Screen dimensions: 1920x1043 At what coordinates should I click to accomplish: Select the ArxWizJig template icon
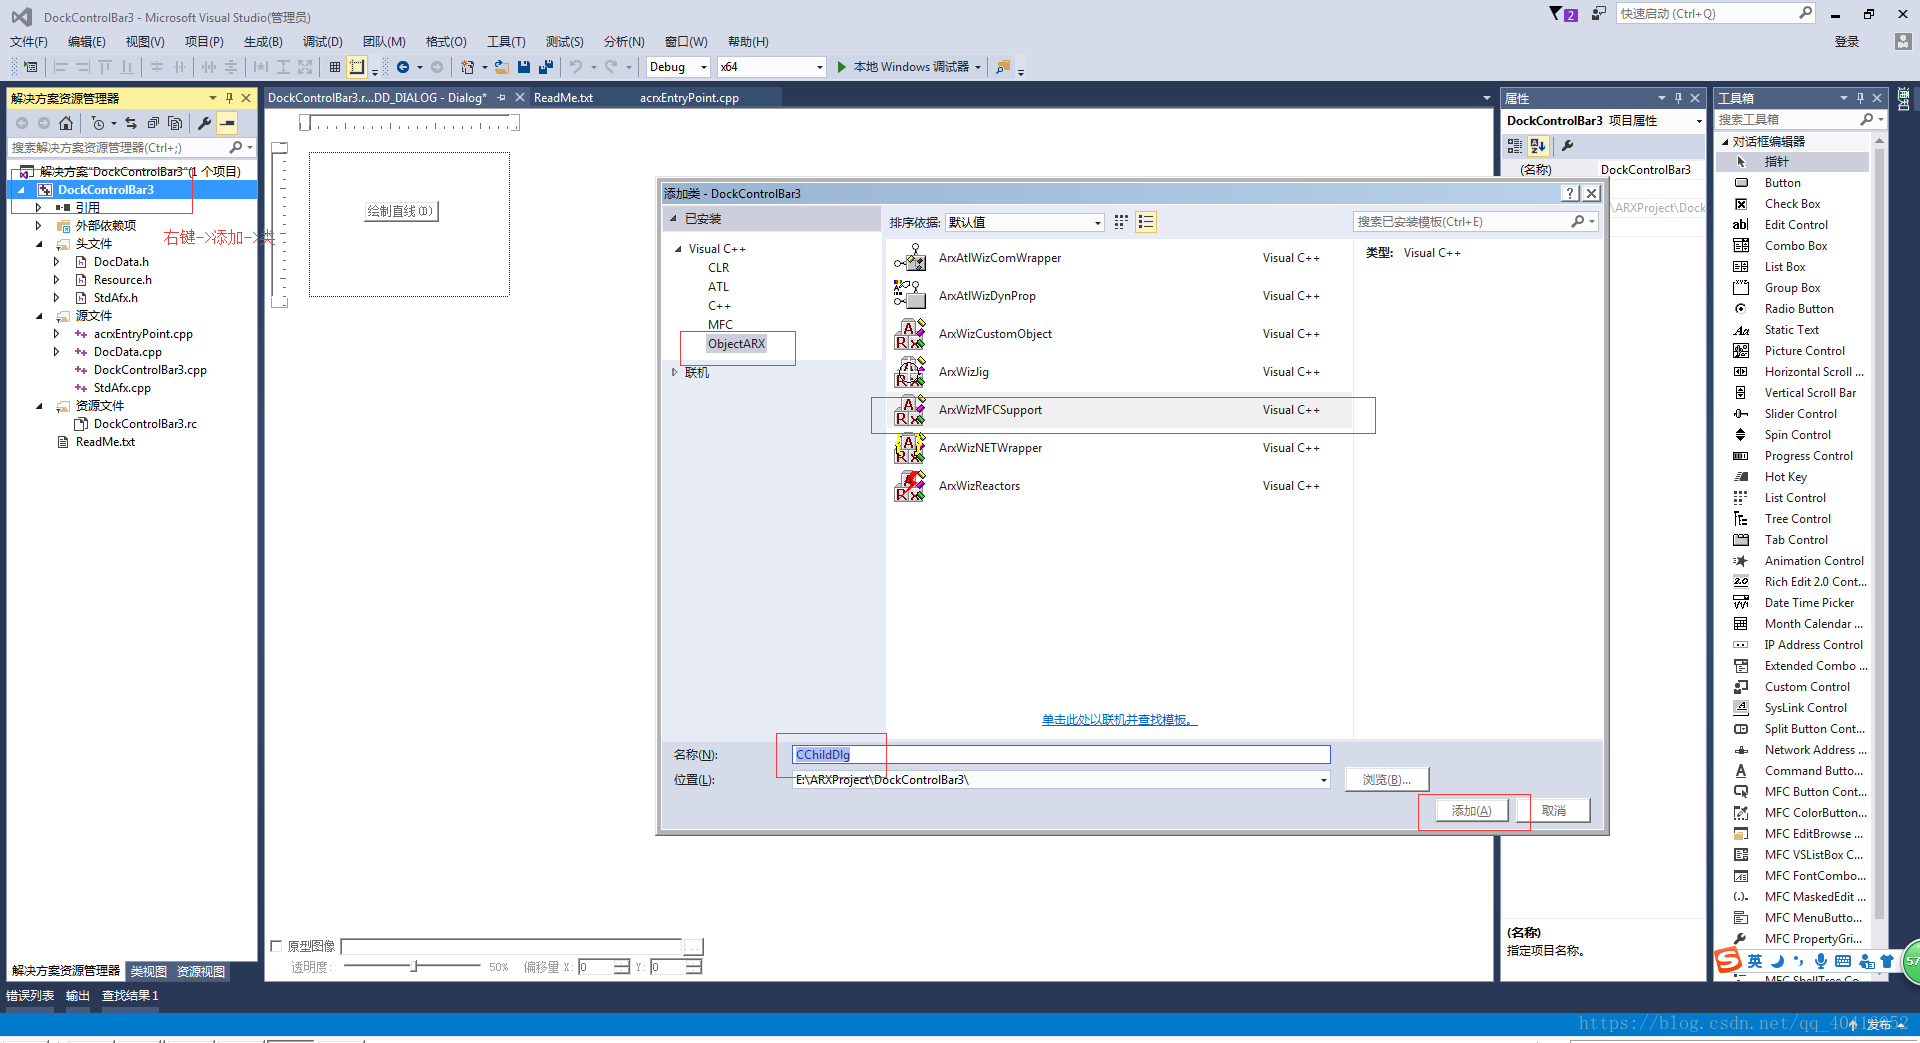909,372
